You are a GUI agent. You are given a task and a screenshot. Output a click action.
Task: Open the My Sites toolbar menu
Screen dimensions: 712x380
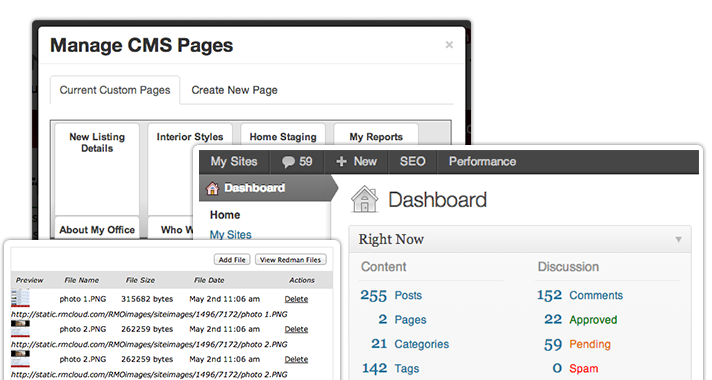coord(234,162)
